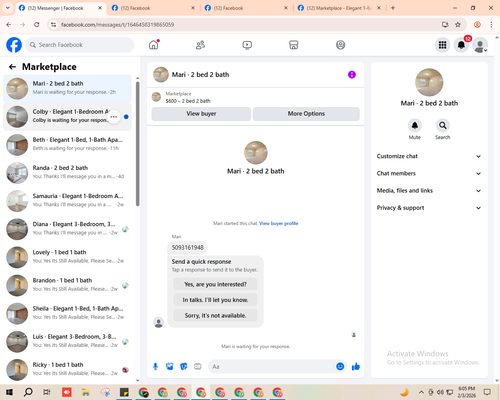Open the Facebook home logo
This screenshot has width=500, height=400.
[14, 45]
